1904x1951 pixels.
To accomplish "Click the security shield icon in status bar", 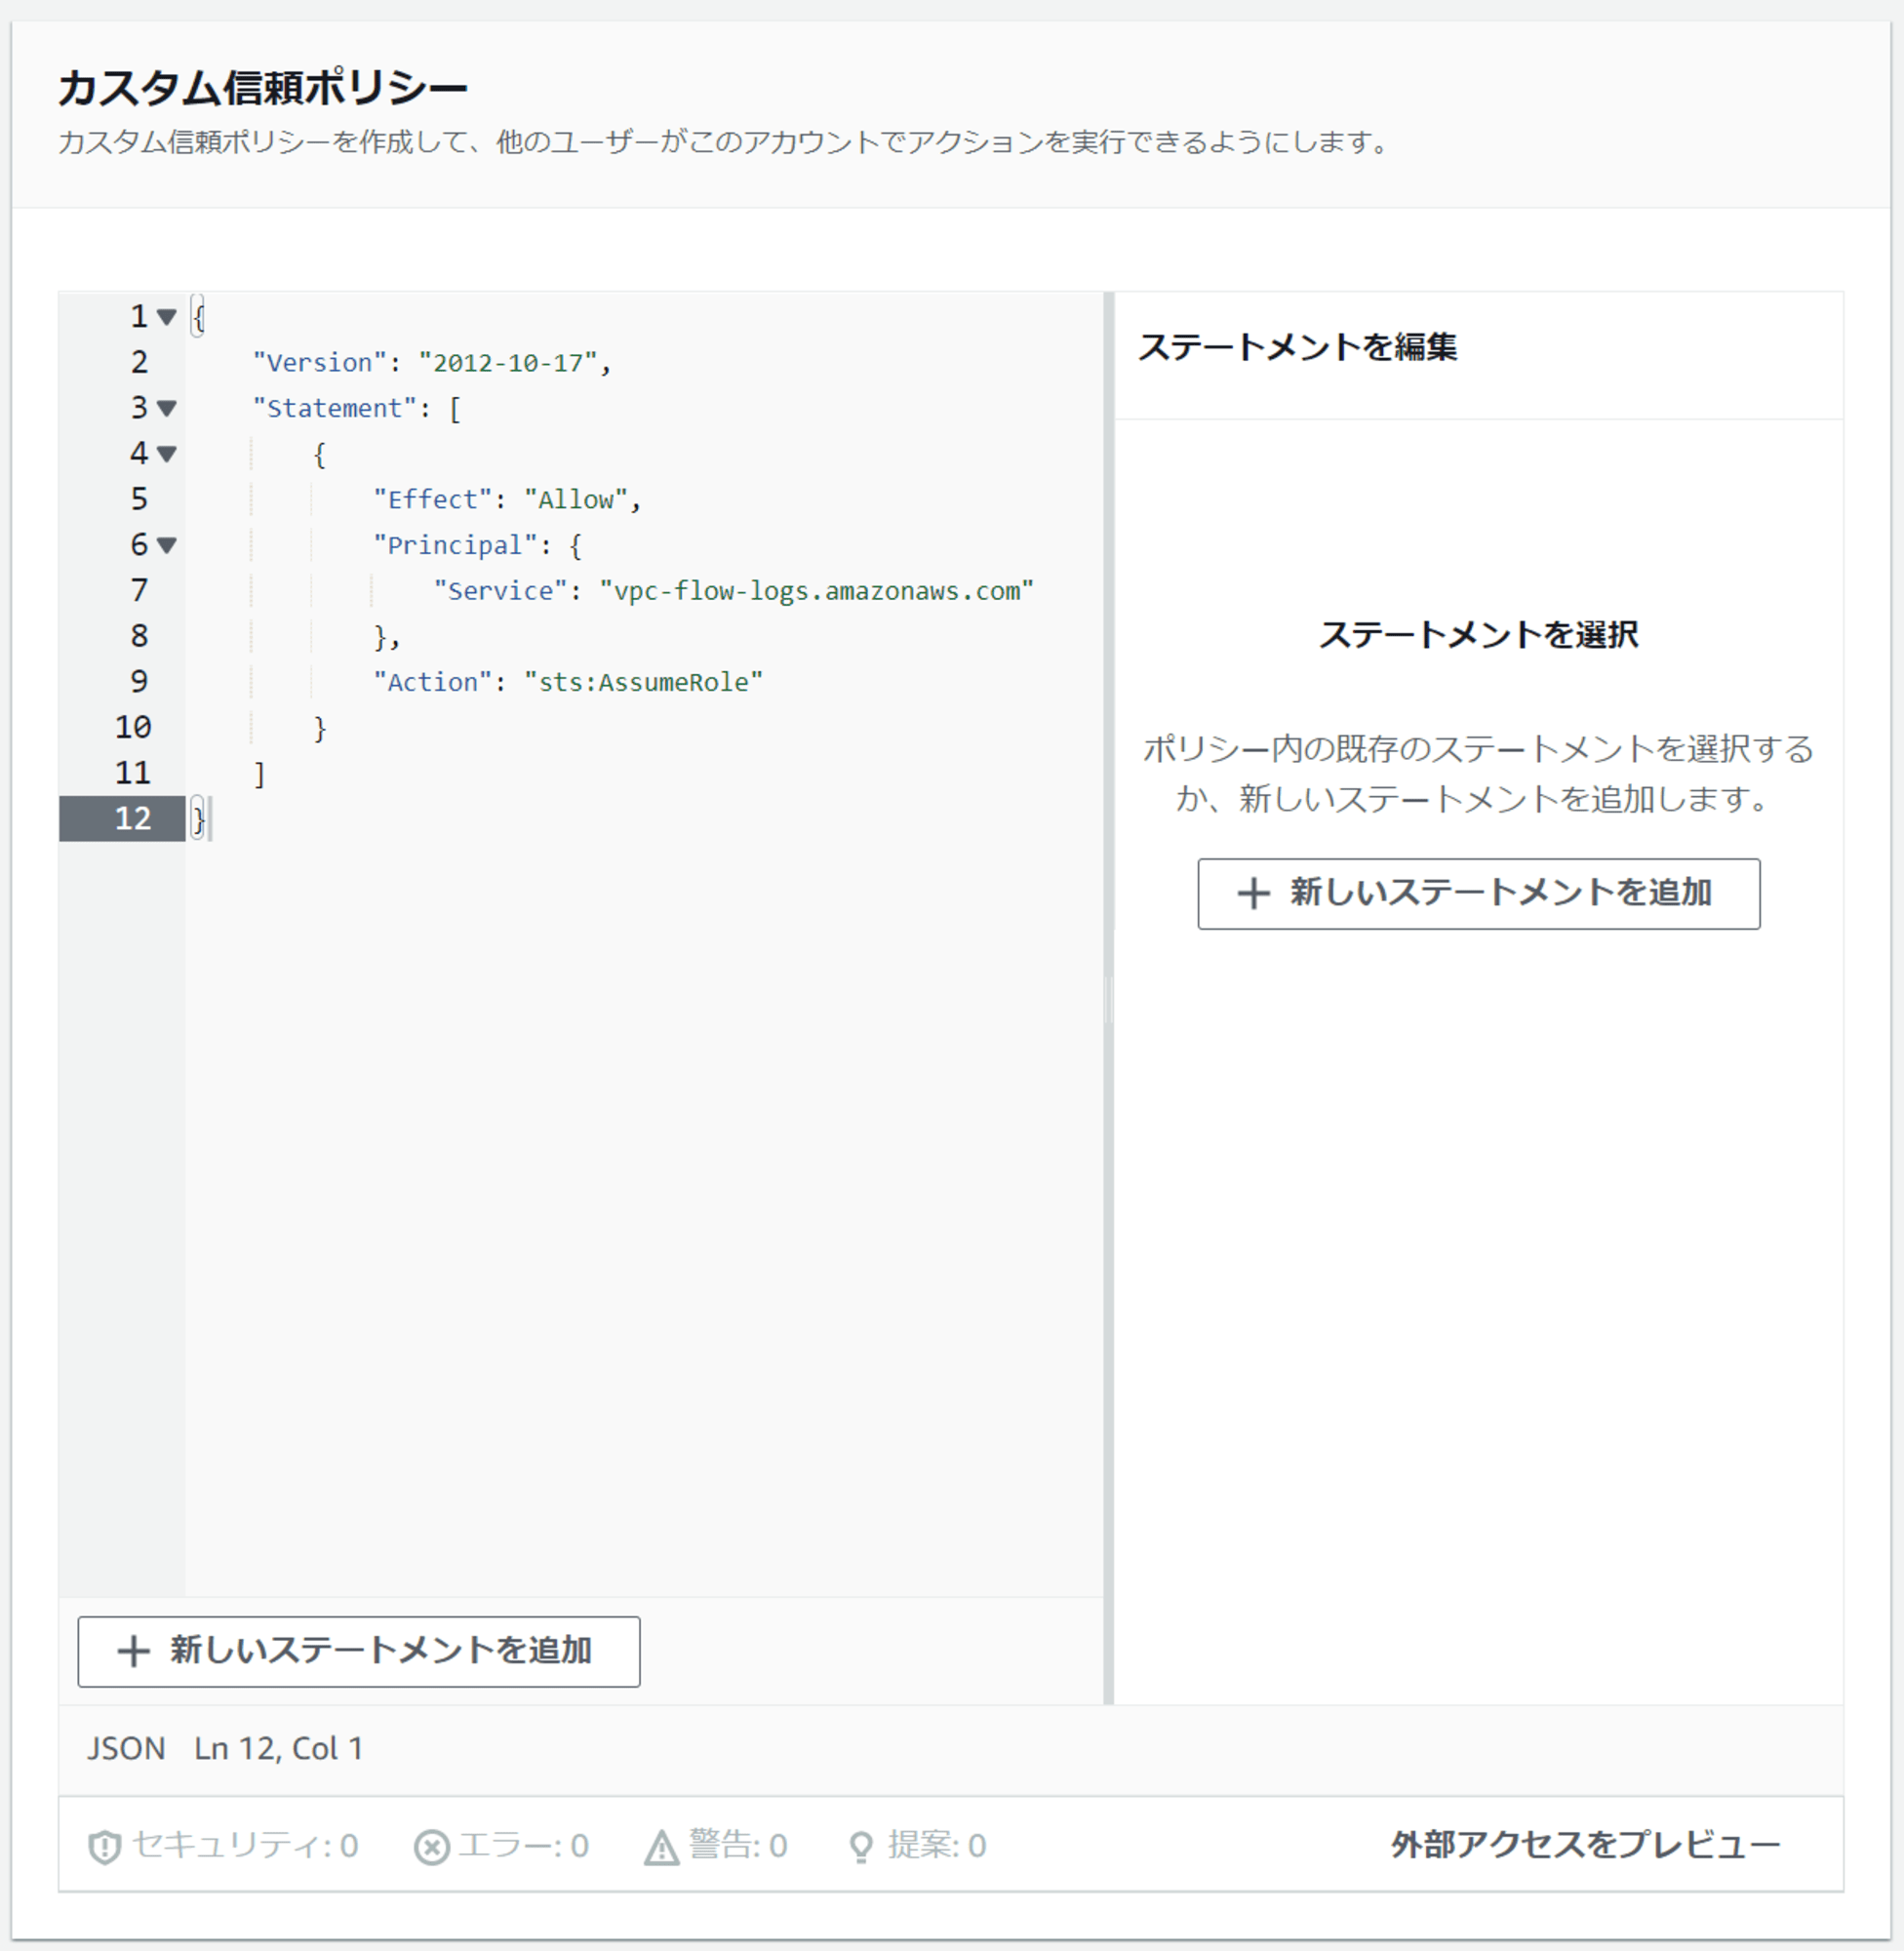I will 104,1847.
